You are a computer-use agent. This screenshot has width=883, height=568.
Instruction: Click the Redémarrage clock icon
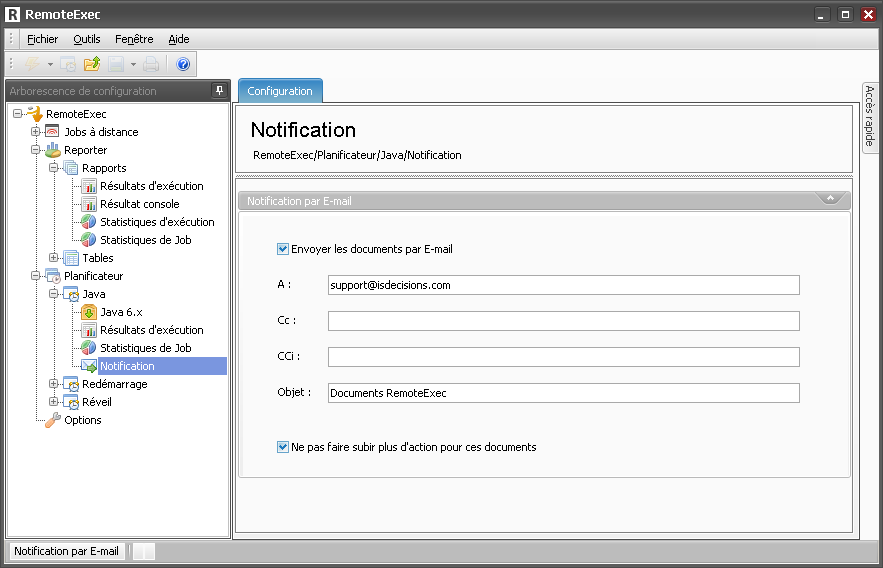coord(71,384)
